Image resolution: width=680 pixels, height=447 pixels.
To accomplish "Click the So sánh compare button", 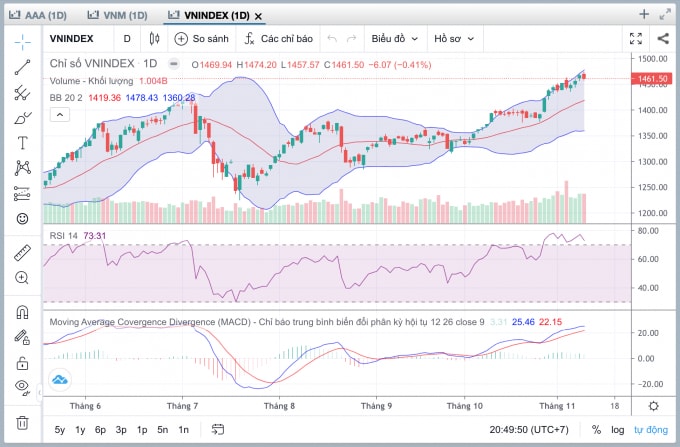I will pyautogui.click(x=202, y=39).
